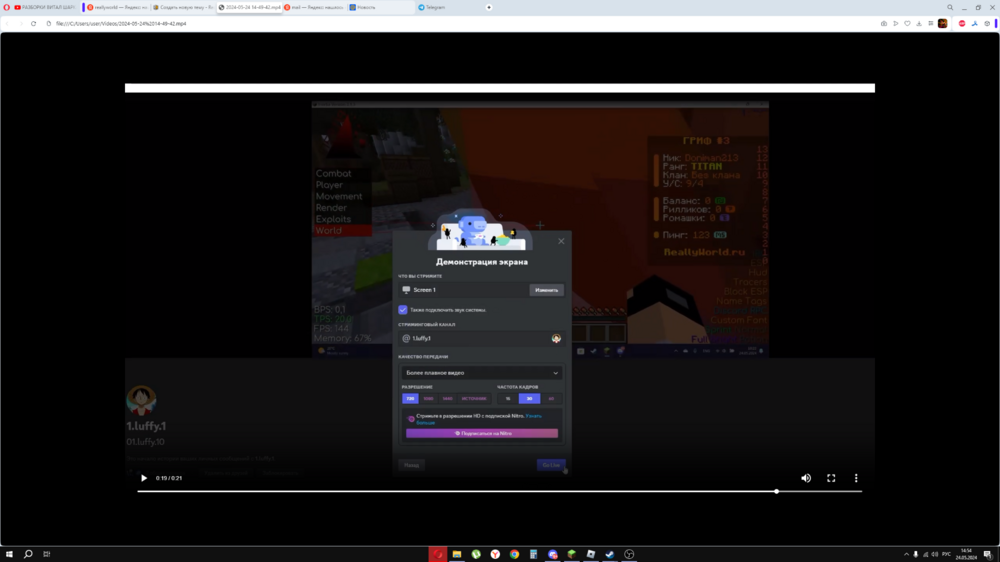This screenshot has width=1000, height=562.
Task: Open the browser downloads icon
Action: pos(919,24)
